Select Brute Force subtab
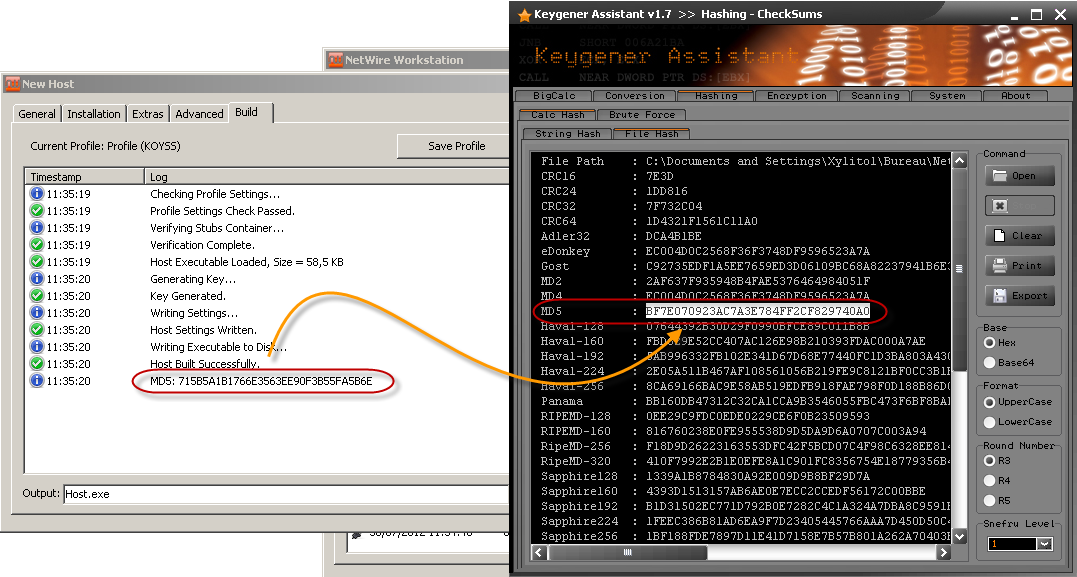Screen dimensions: 1077x577 (642, 115)
